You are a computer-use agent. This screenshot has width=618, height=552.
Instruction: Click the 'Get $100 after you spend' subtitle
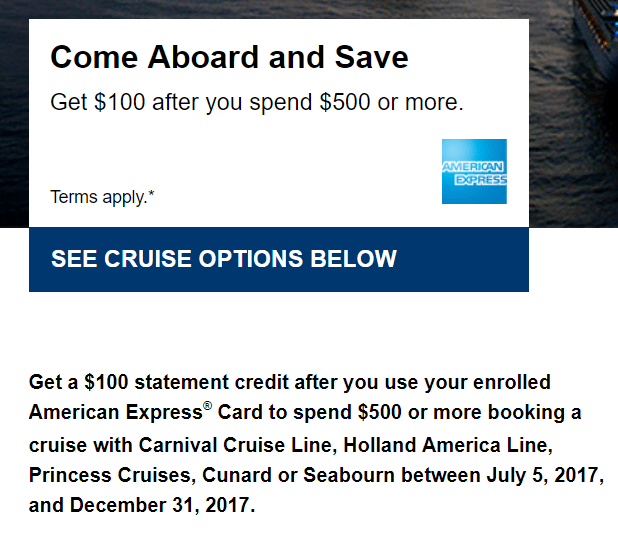click(257, 103)
